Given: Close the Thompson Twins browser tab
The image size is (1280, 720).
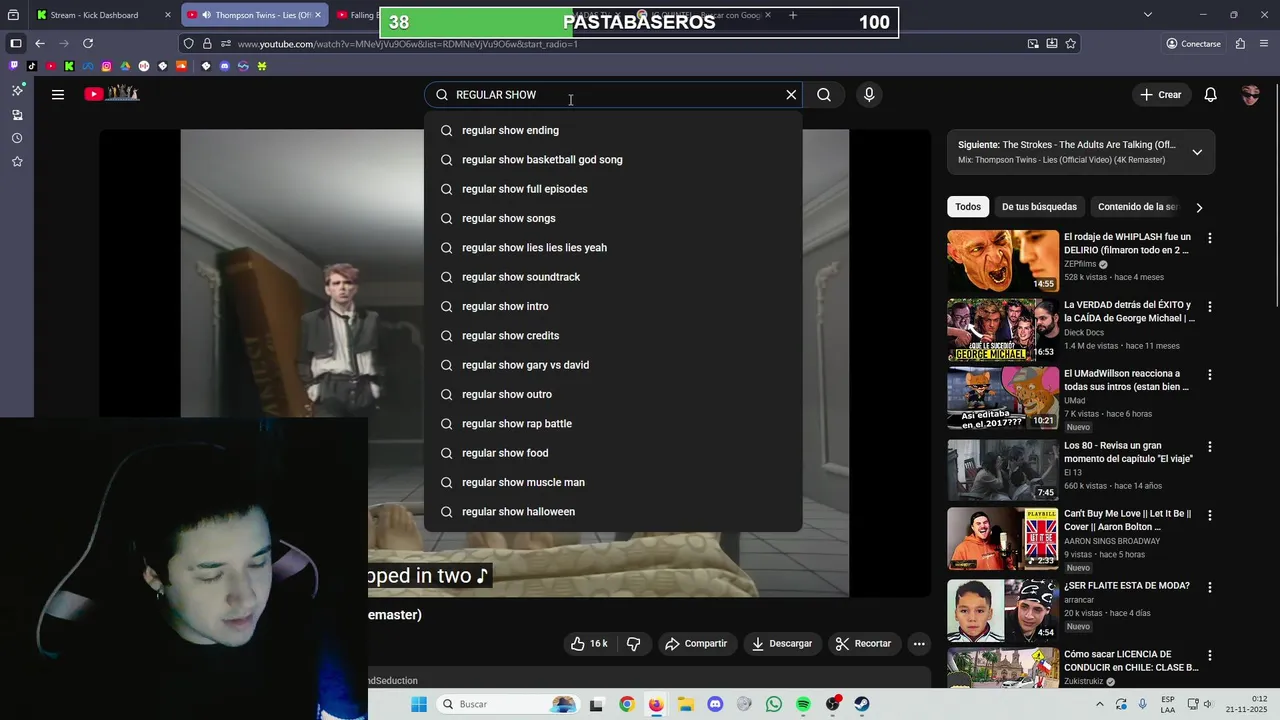Looking at the screenshot, I should [317, 15].
